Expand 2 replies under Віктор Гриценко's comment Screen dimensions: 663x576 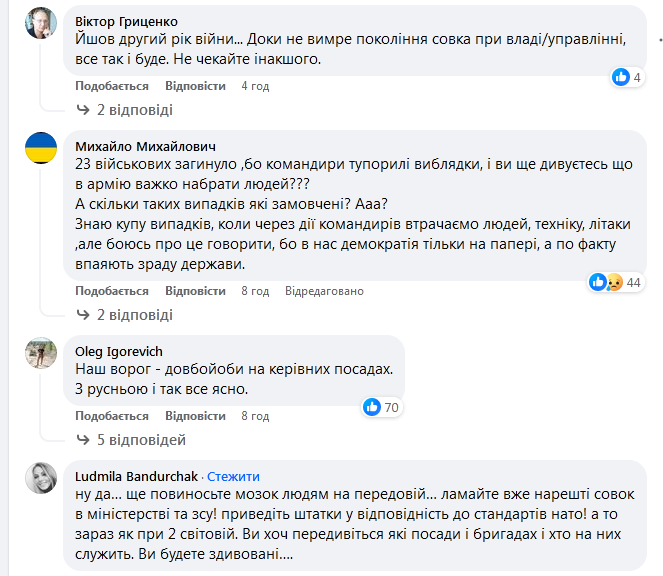click(x=125, y=110)
